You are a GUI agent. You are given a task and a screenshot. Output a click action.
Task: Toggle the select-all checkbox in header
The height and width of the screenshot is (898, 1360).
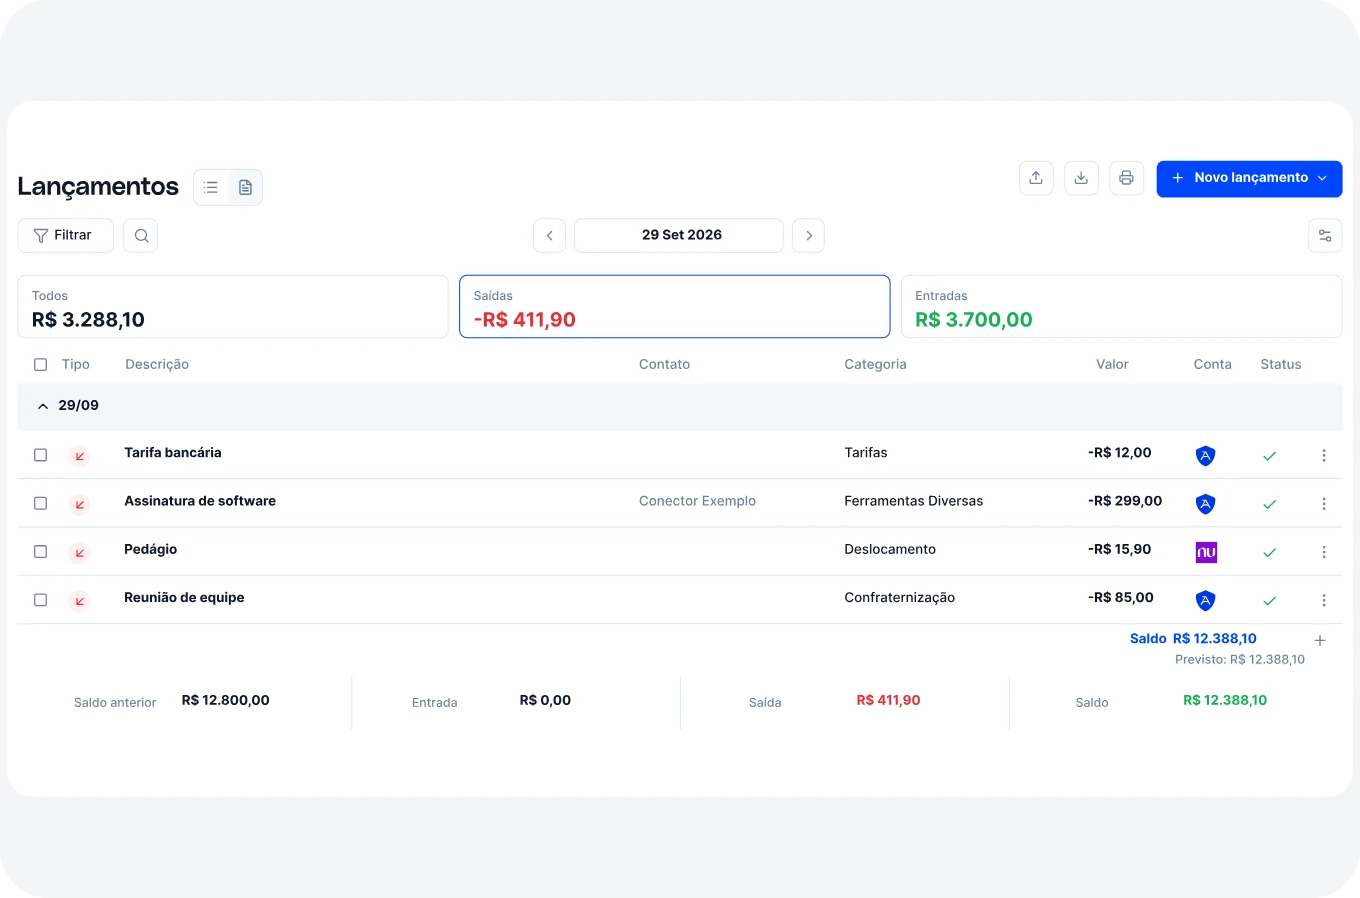40,365
